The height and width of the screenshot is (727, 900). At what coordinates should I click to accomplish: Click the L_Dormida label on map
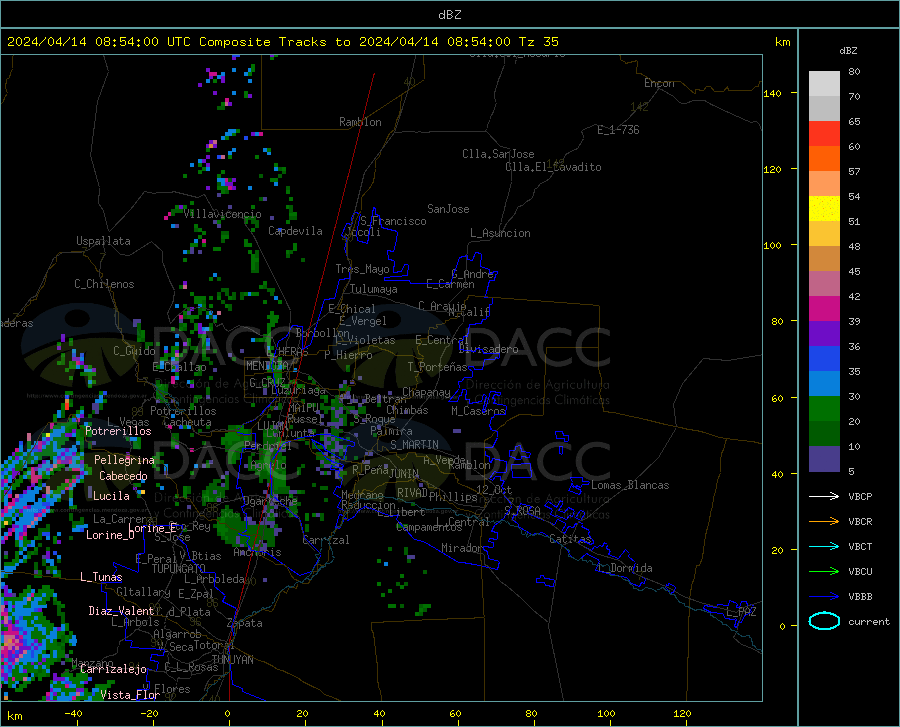tap(624, 568)
